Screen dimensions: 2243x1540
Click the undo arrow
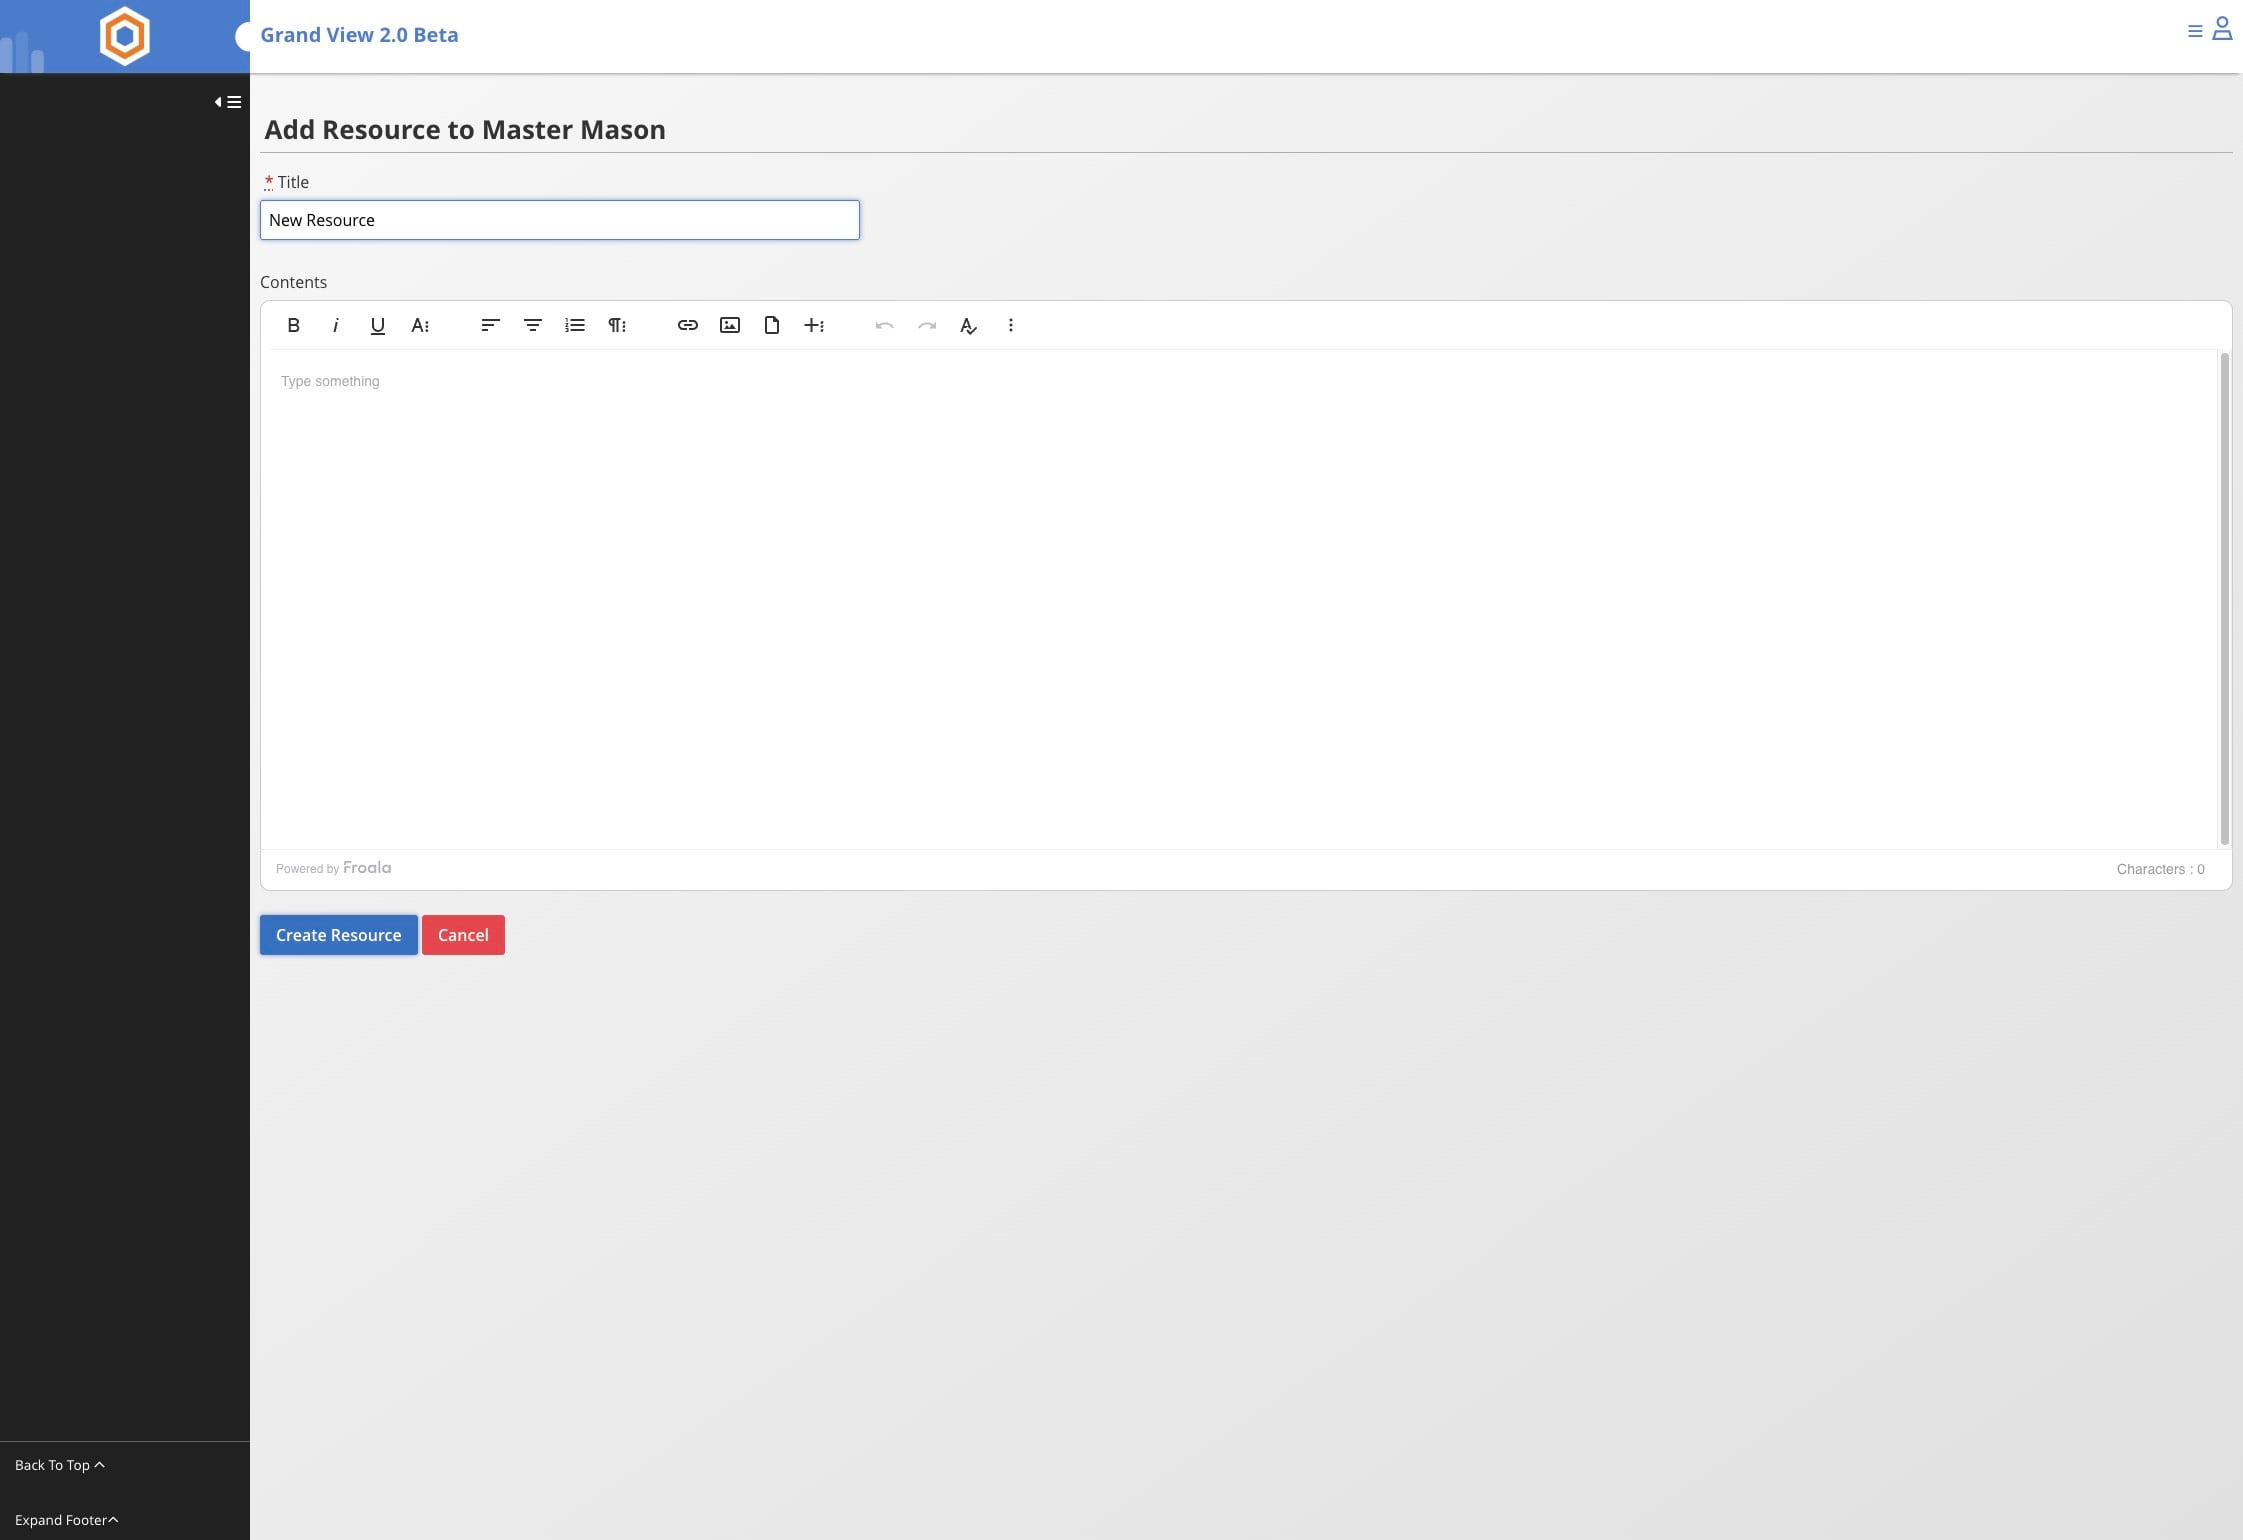[884, 325]
